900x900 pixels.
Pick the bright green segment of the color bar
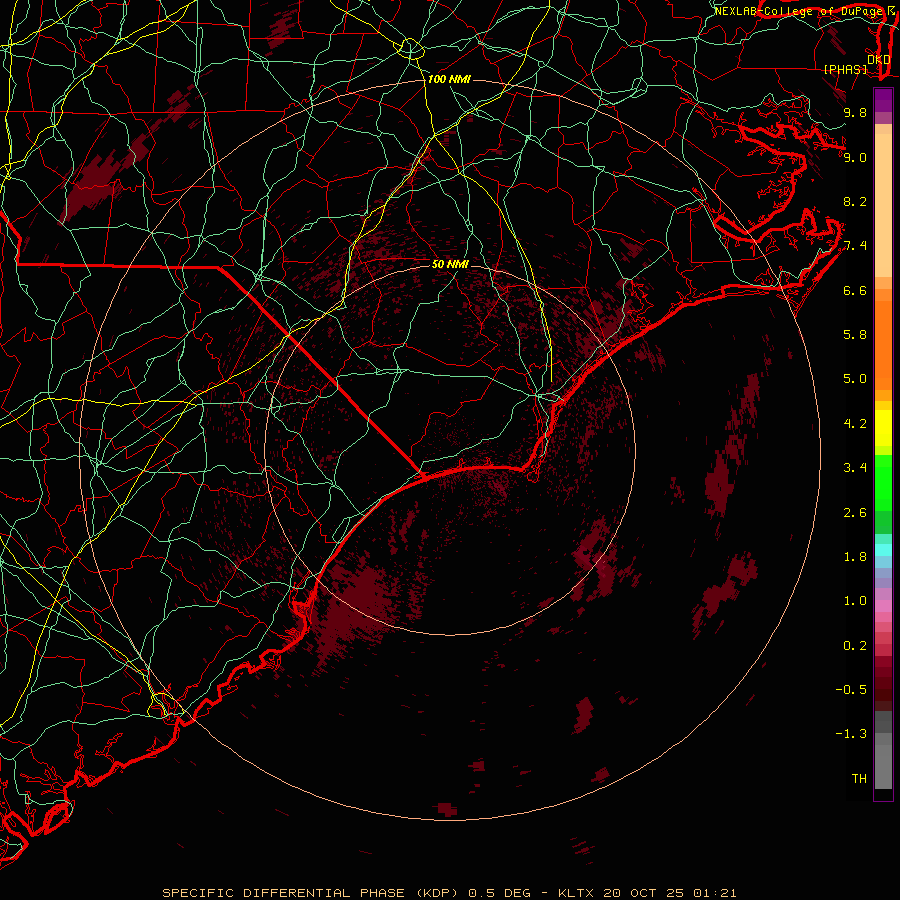pyautogui.click(x=883, y=483)
